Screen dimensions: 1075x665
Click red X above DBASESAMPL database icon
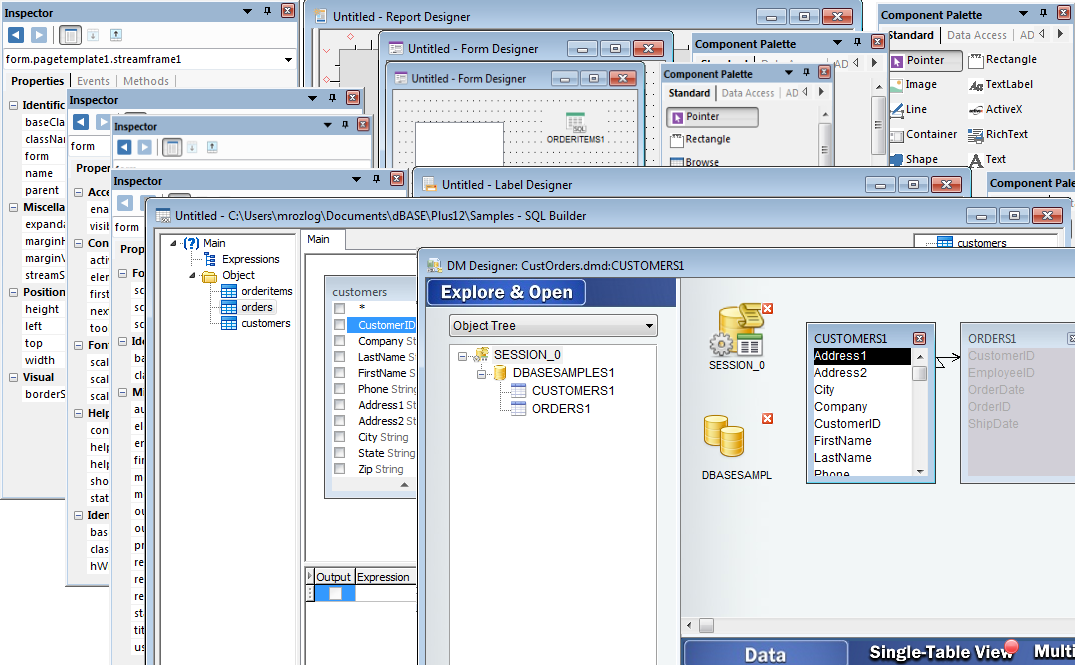768,419
